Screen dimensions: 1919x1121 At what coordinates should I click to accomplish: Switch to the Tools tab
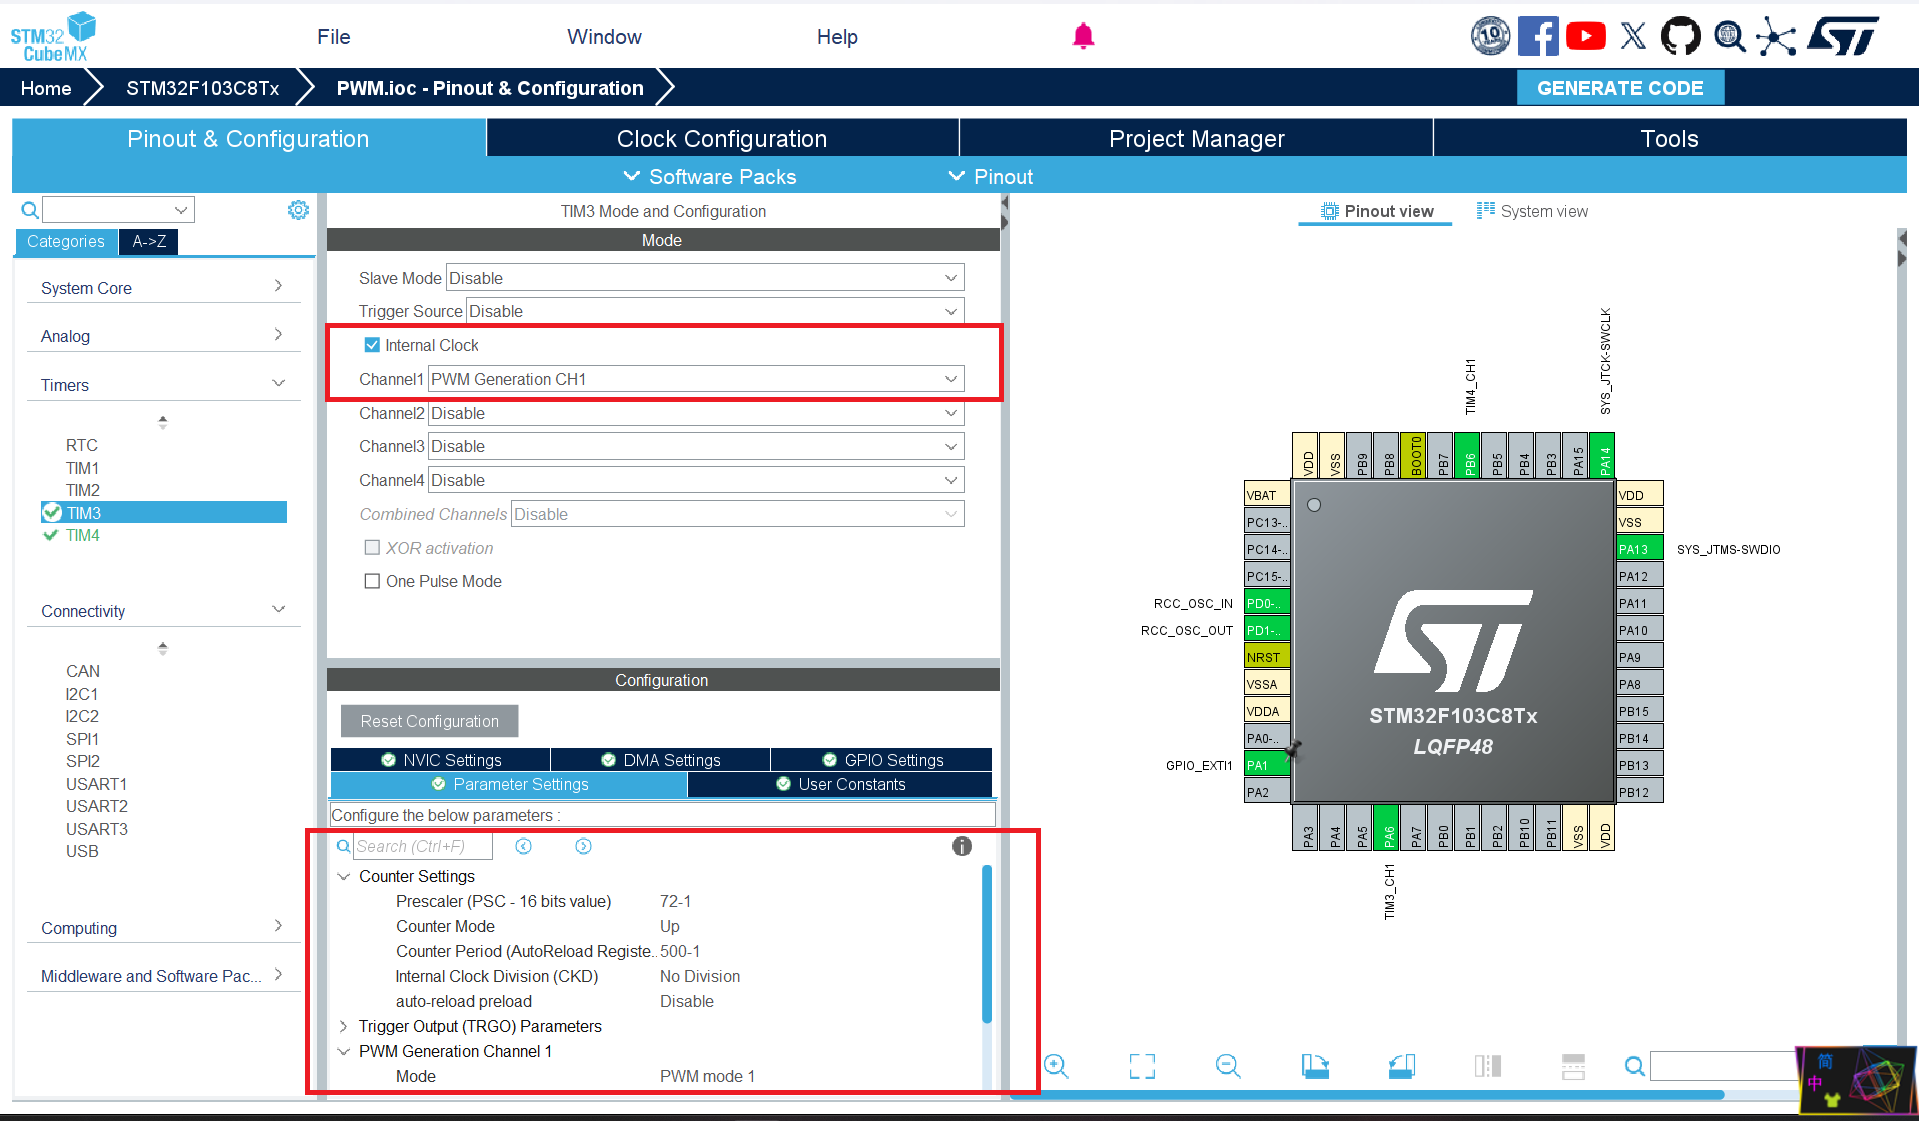point(1670,138)
